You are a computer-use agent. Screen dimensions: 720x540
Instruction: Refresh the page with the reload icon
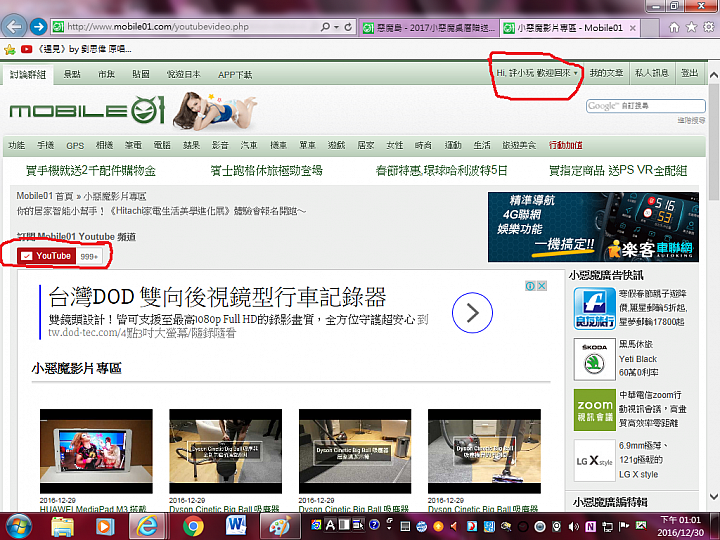[x=348, y=27]
